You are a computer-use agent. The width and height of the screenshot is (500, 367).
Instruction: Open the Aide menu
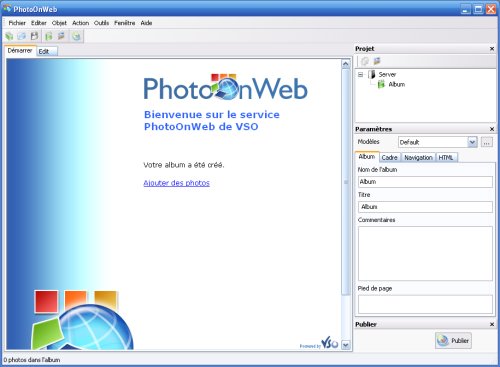pos(146,23)
